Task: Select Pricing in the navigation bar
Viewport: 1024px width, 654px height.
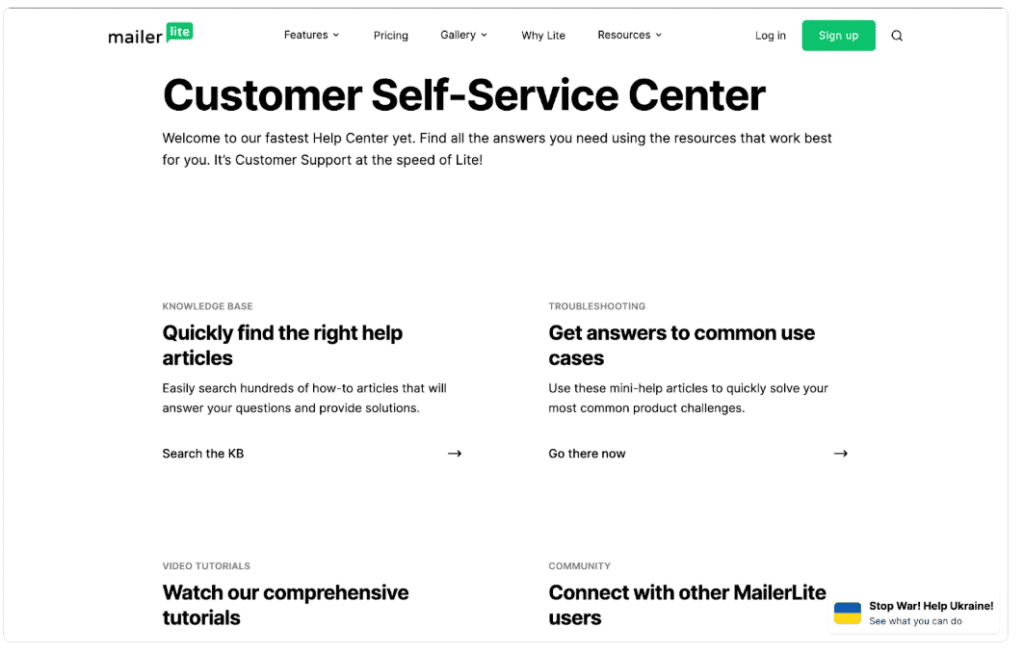Action: (x=390, y=35)
